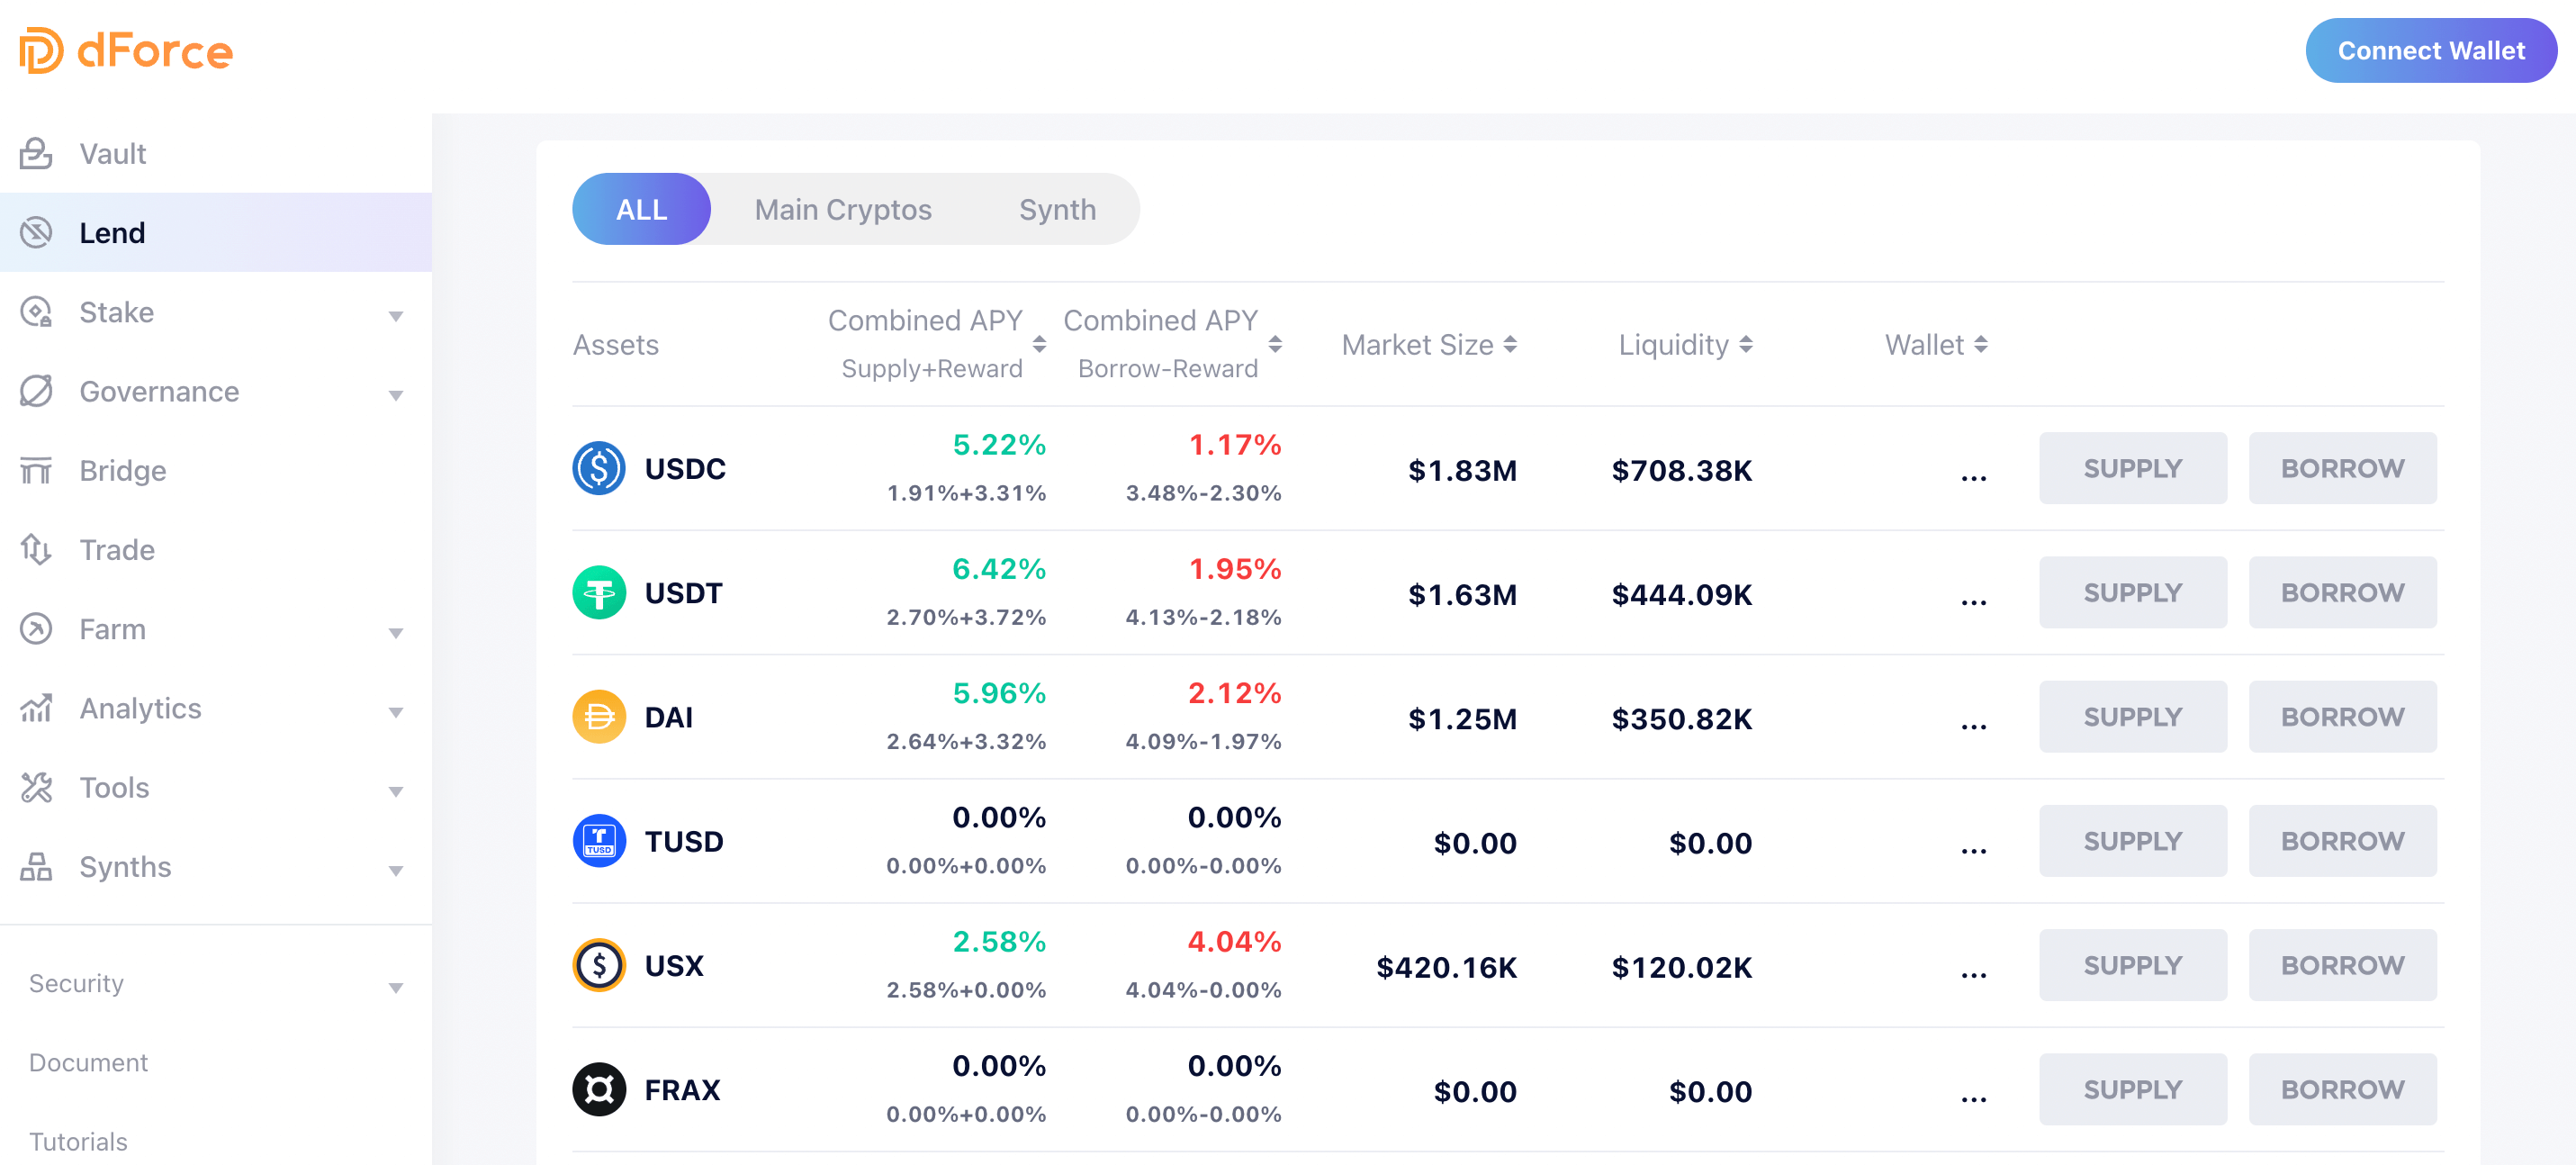Borrow DAI

click(x=2343, y=717)
